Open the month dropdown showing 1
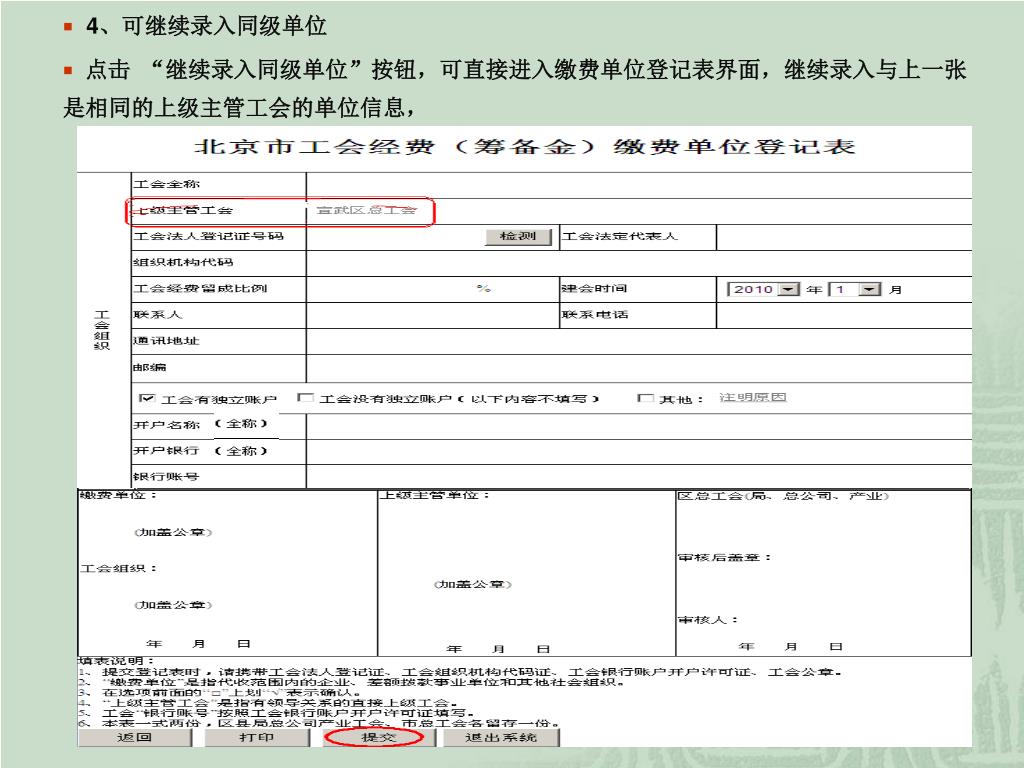Image resolution: width=1024 pixels, height=768 pixels. [x=855, y=289]
